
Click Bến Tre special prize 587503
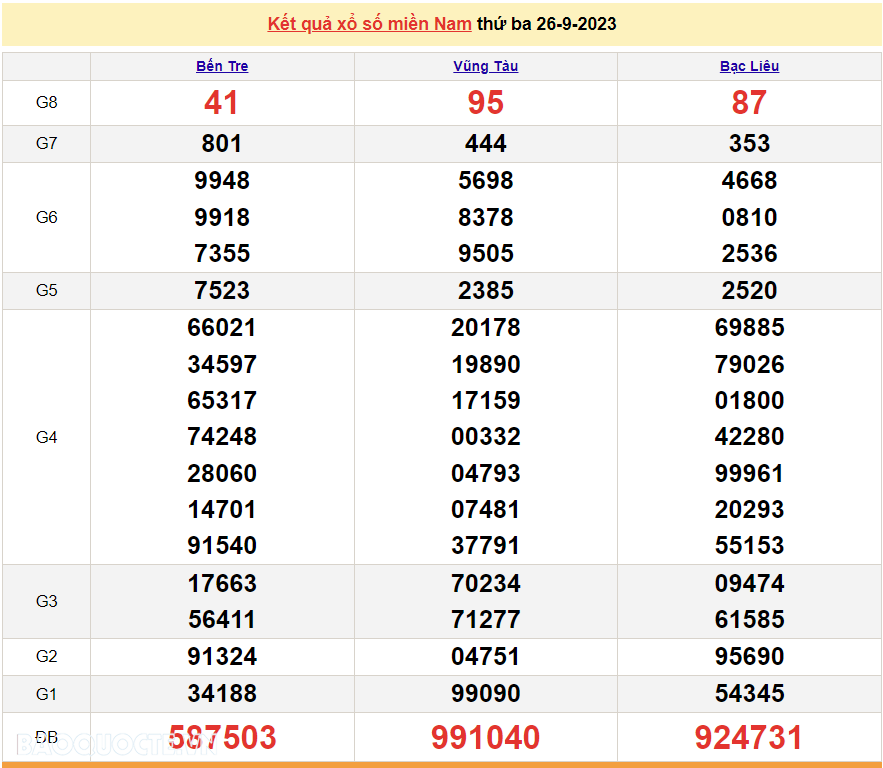point(222,738)
